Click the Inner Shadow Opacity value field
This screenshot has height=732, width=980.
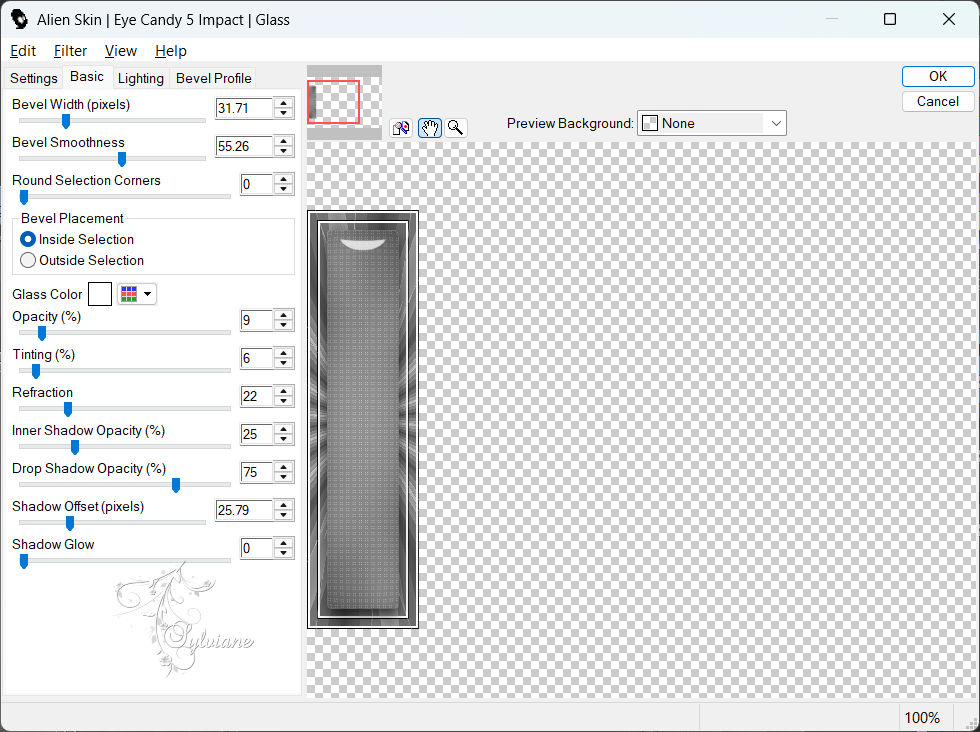(257, 434)
